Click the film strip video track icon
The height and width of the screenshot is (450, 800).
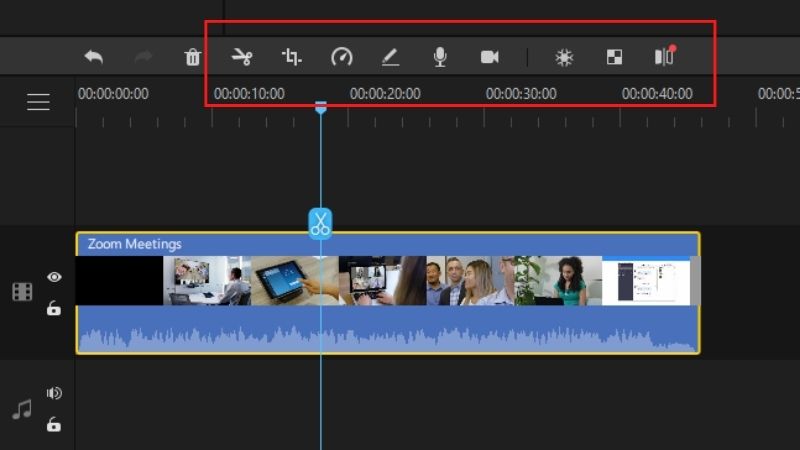pos(22,292)
